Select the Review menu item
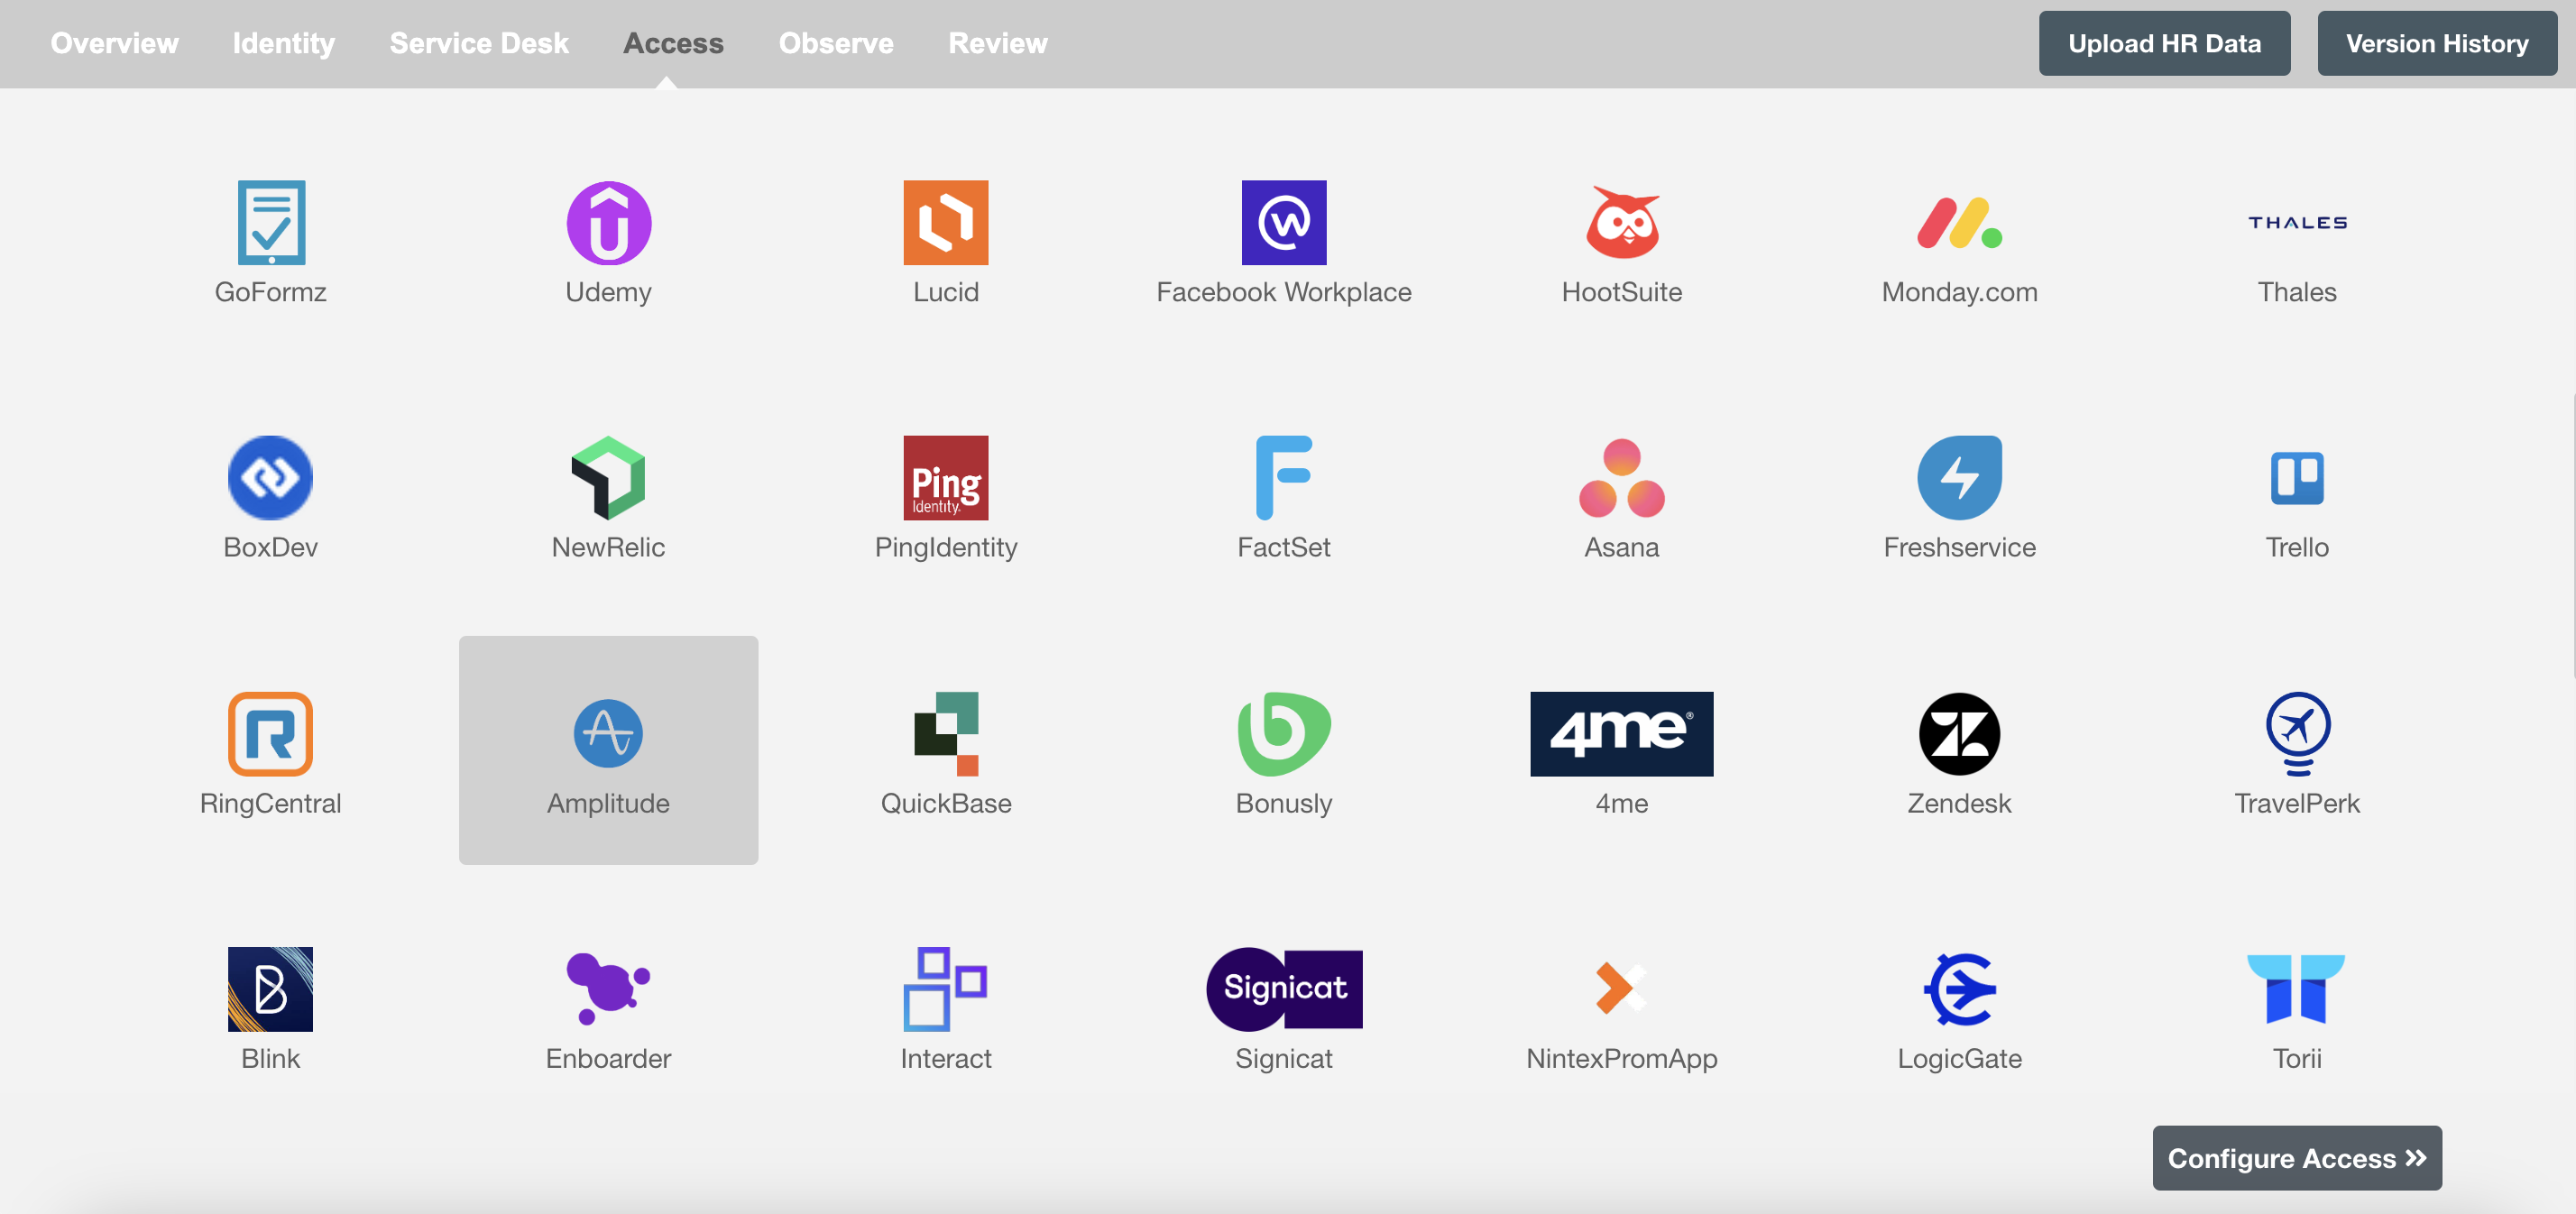Image resolution: width=2576 pixels, height=1214 pixels. pyautogui.click(x=998, y=42)
